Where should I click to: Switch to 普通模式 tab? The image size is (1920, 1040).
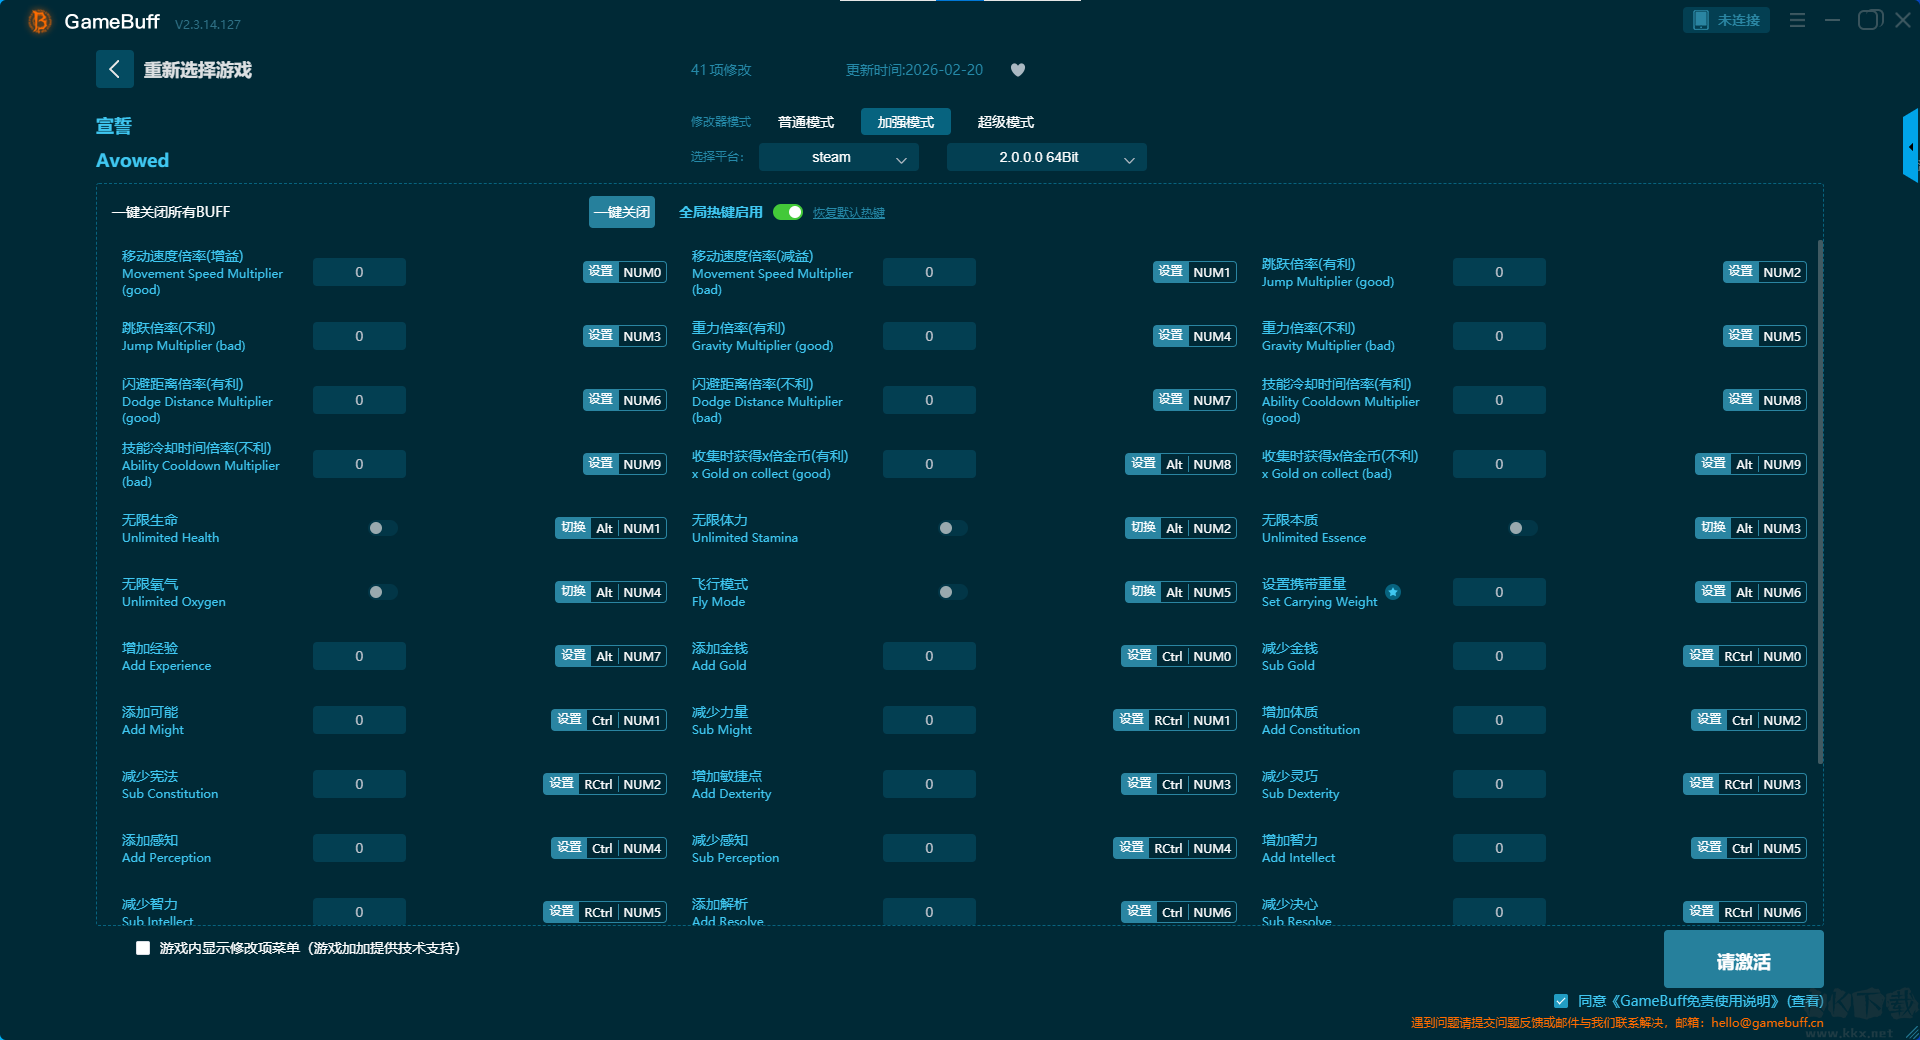point(806,122)
